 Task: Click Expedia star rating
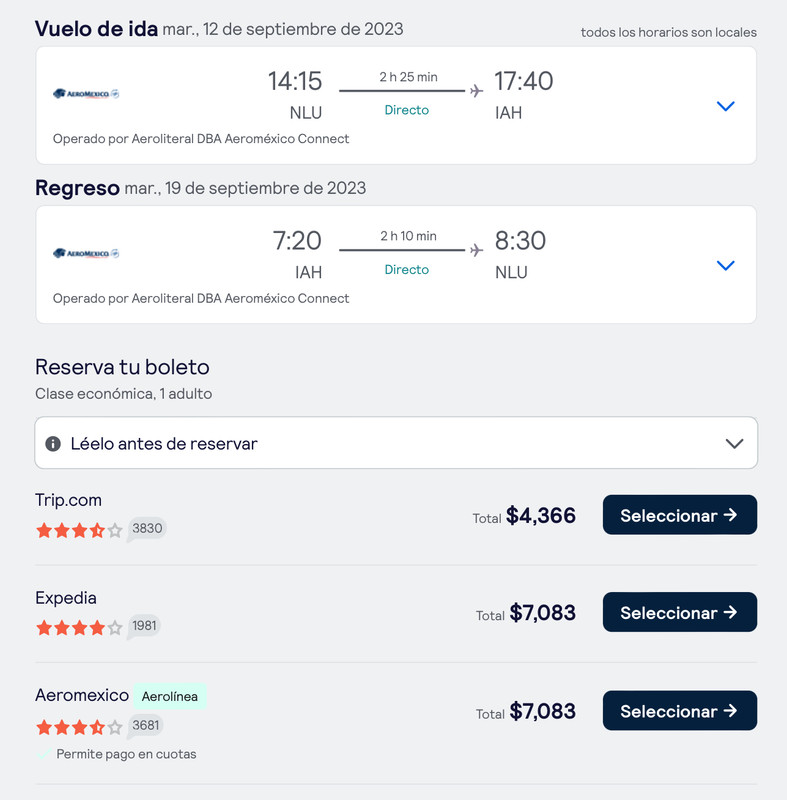pyautogui.click(x=79, y=628)
